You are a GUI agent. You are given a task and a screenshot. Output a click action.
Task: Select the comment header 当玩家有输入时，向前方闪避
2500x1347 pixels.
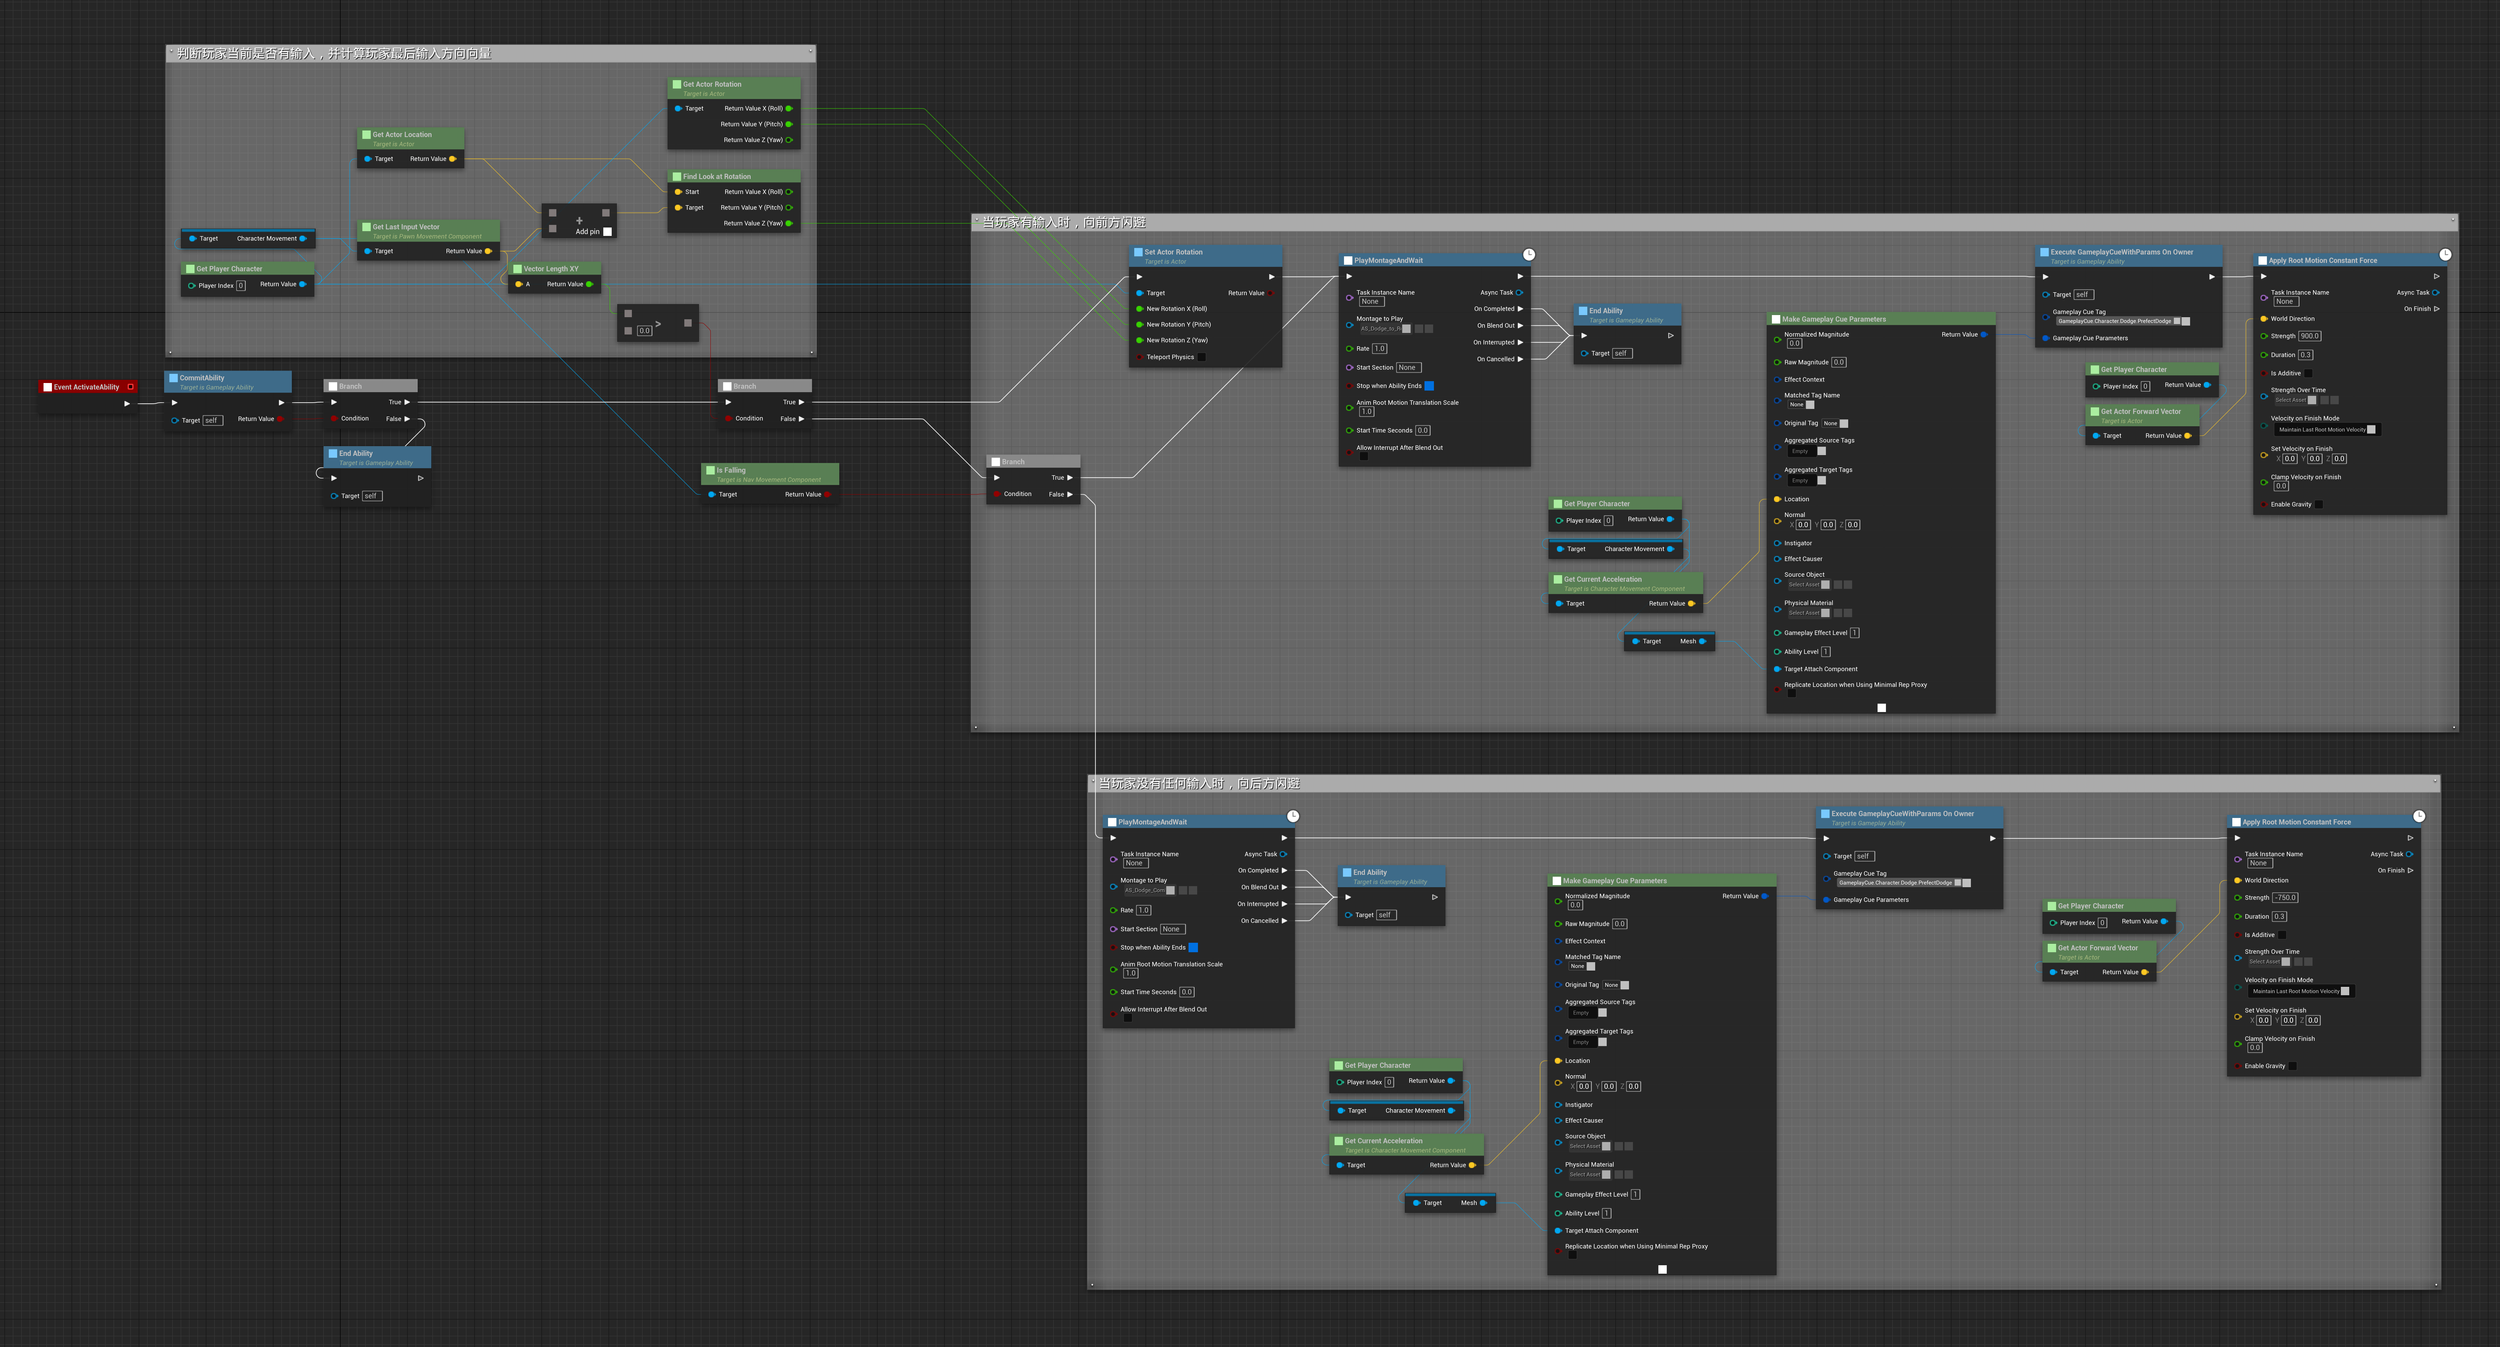pos(1064,222)
